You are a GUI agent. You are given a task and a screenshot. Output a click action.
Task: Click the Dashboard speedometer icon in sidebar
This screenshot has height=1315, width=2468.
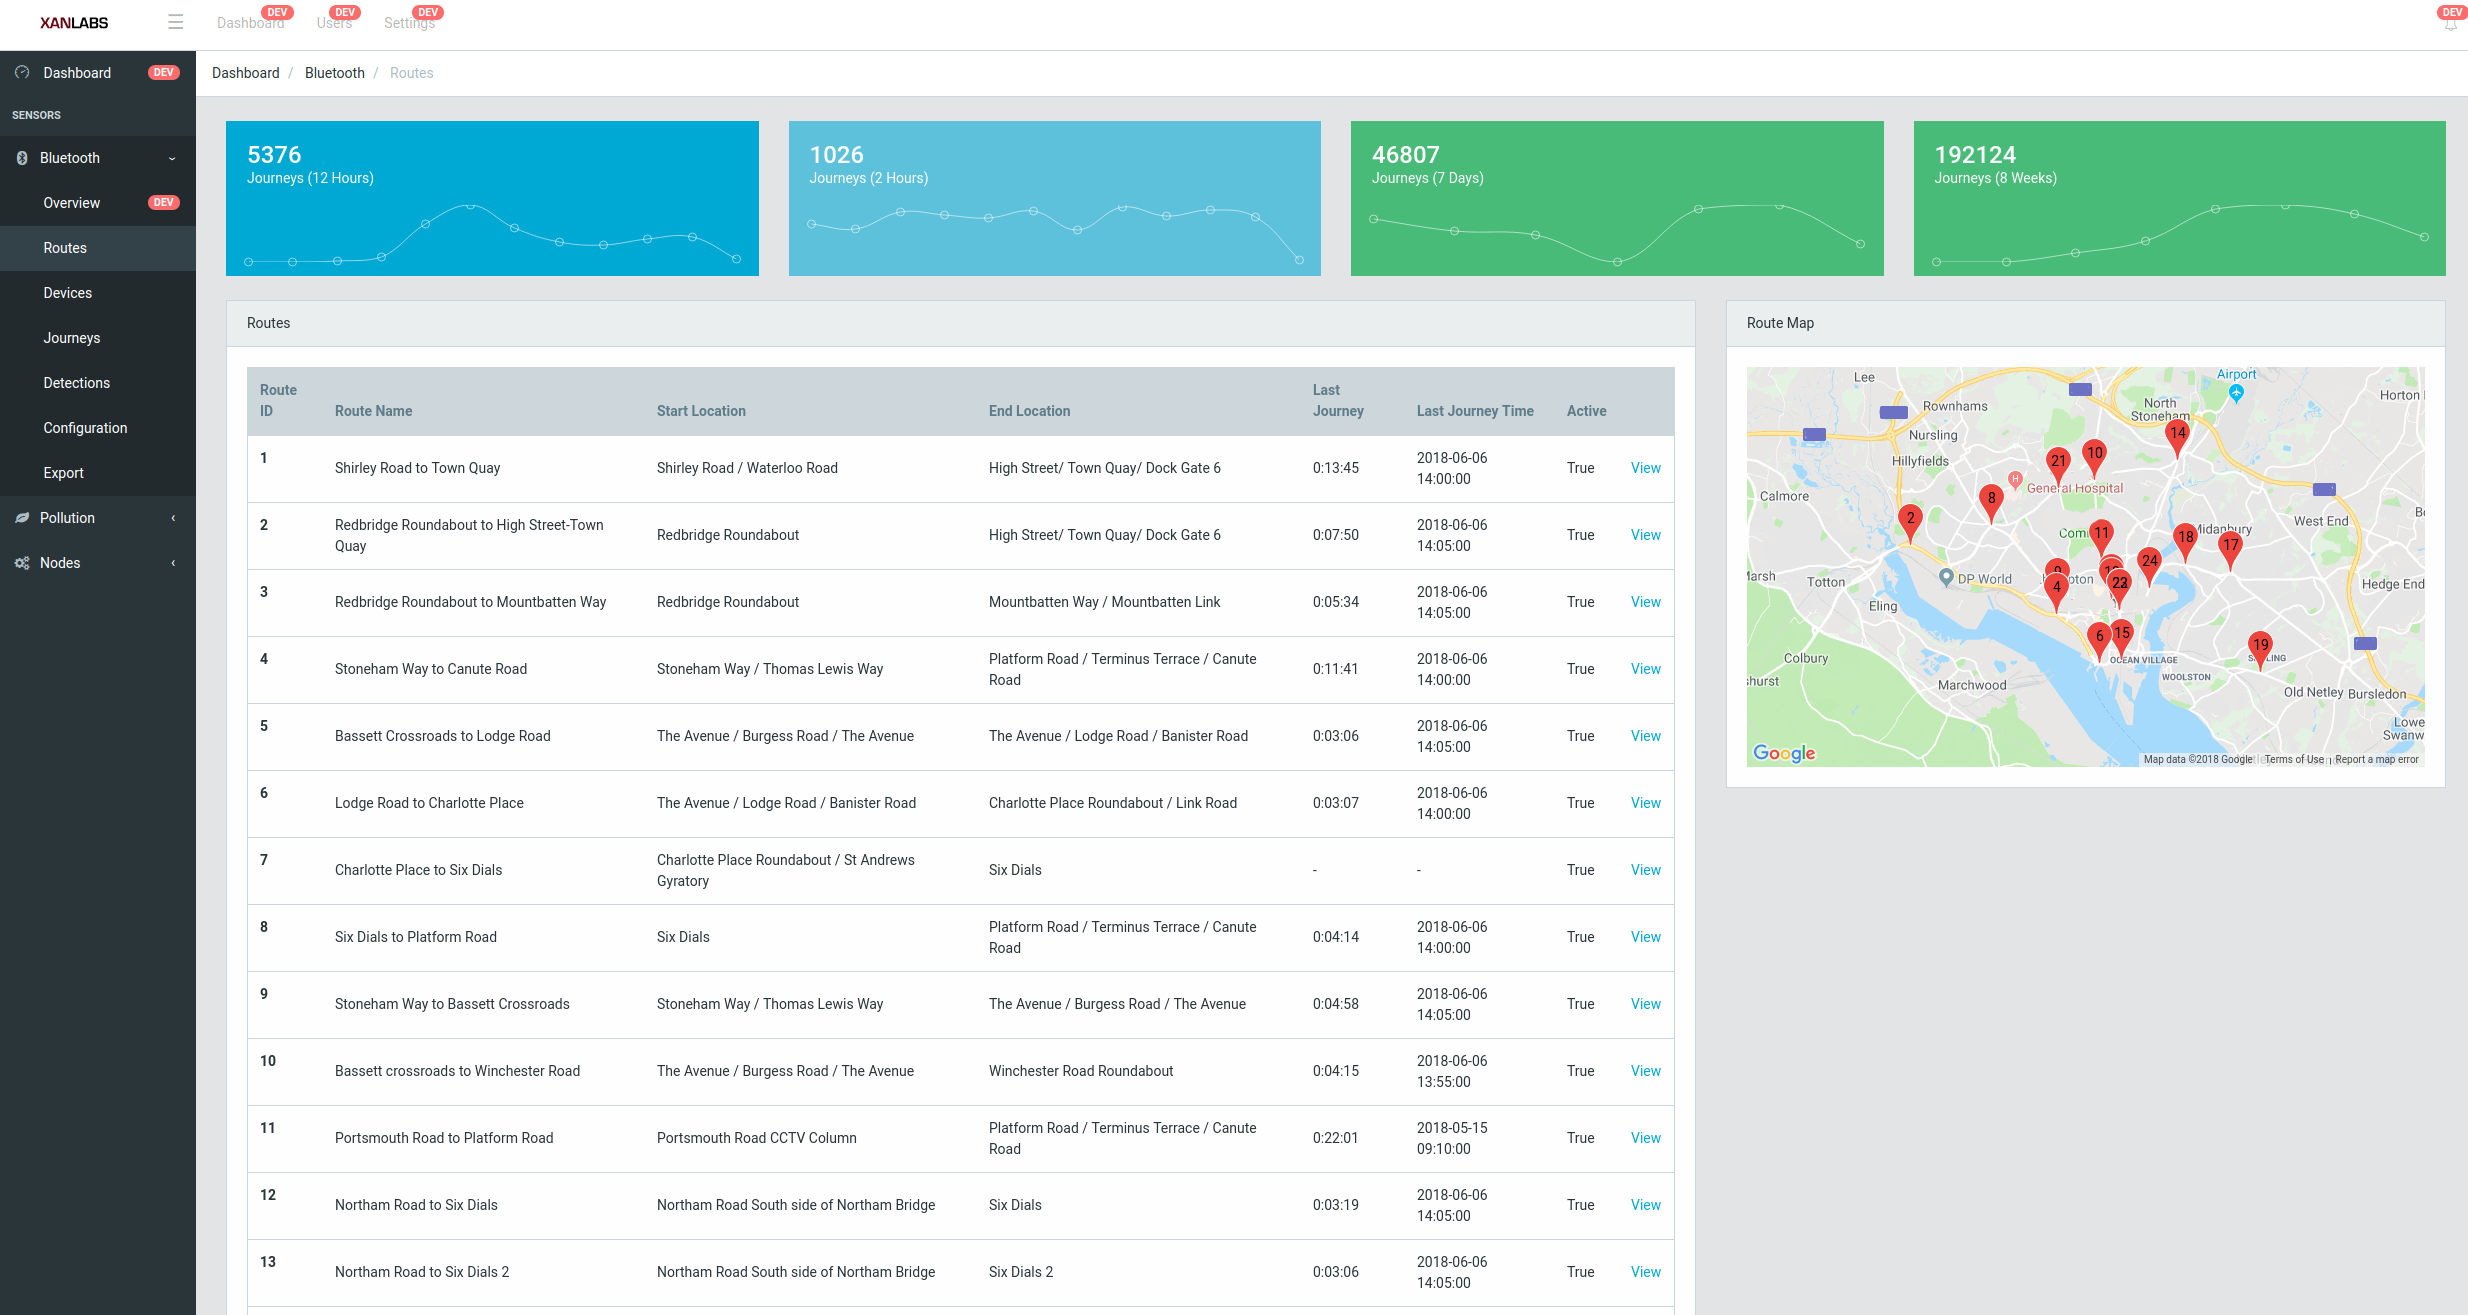[22, 73]
